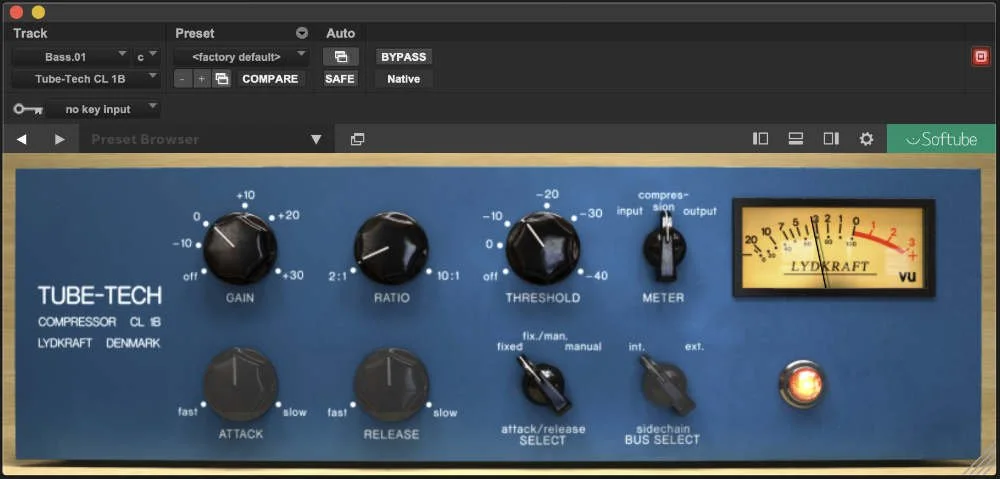This screenshot has height=479, width=1000.
Task: Open the Tube-Tech CL 1B plugin selector
Action: [85, 79]
